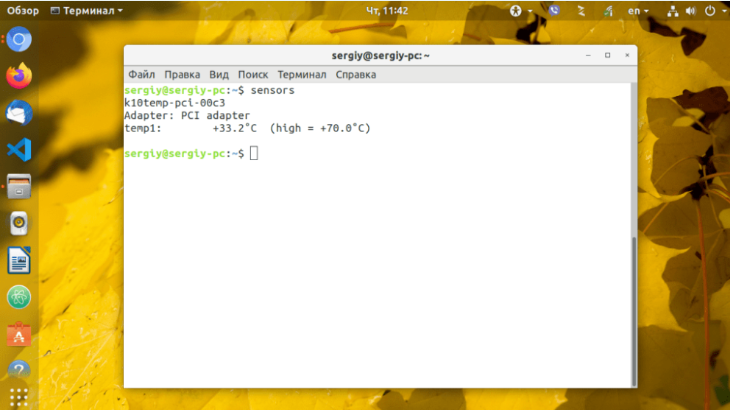Open the Правка menu
Viewport: 730px width, 410px height.
click(182, 75)
